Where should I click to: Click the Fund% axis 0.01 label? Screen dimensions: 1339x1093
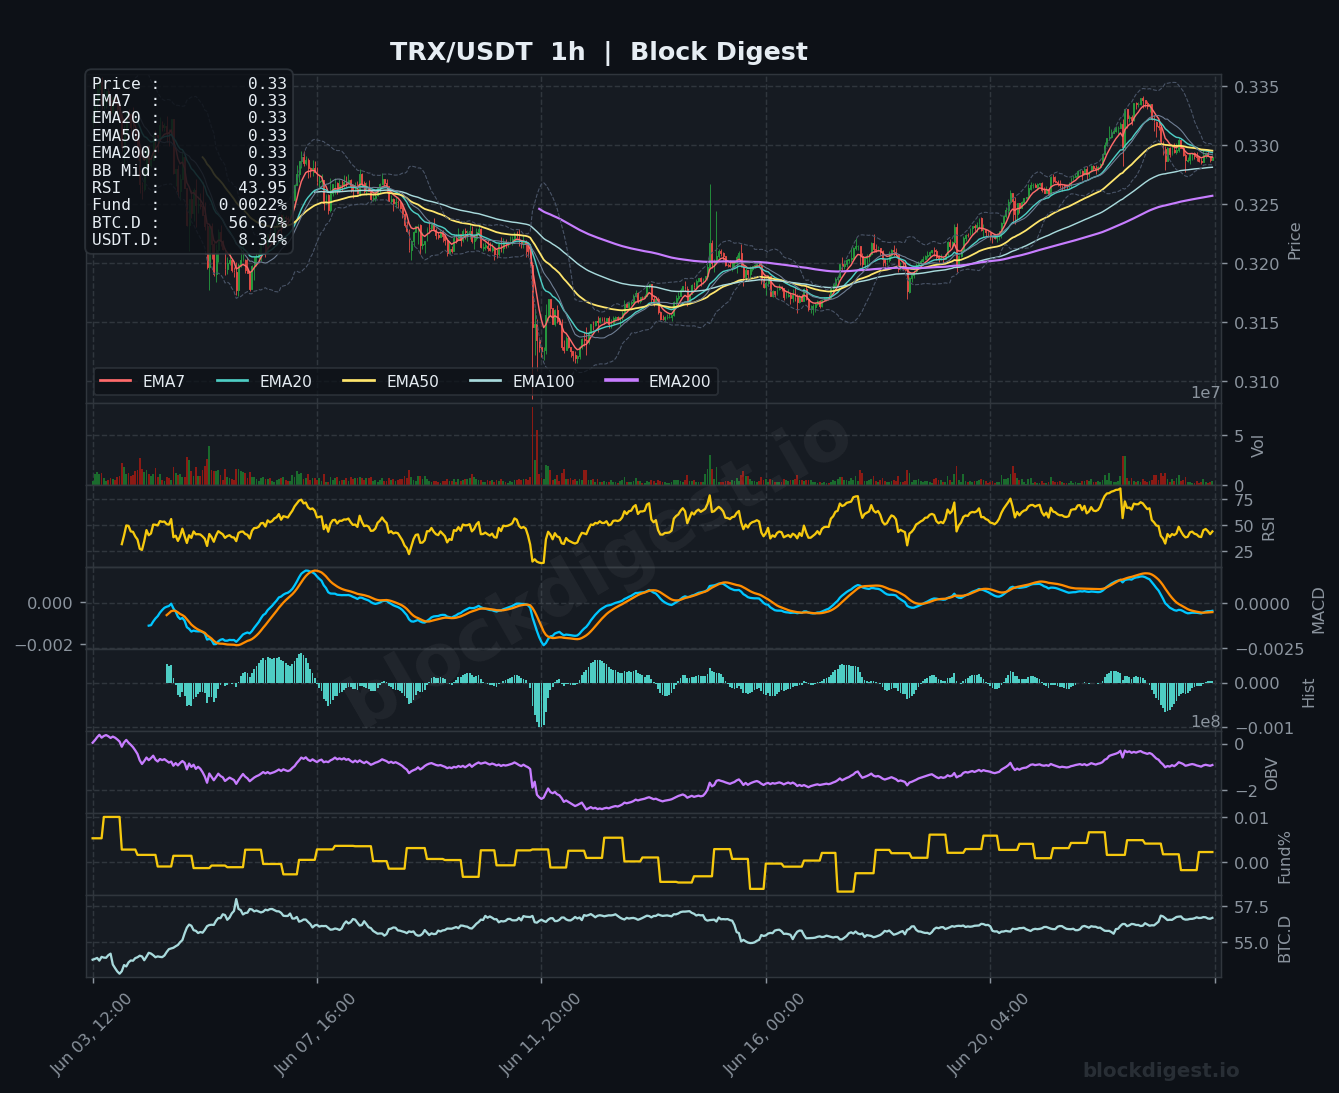click(1252, 819)
